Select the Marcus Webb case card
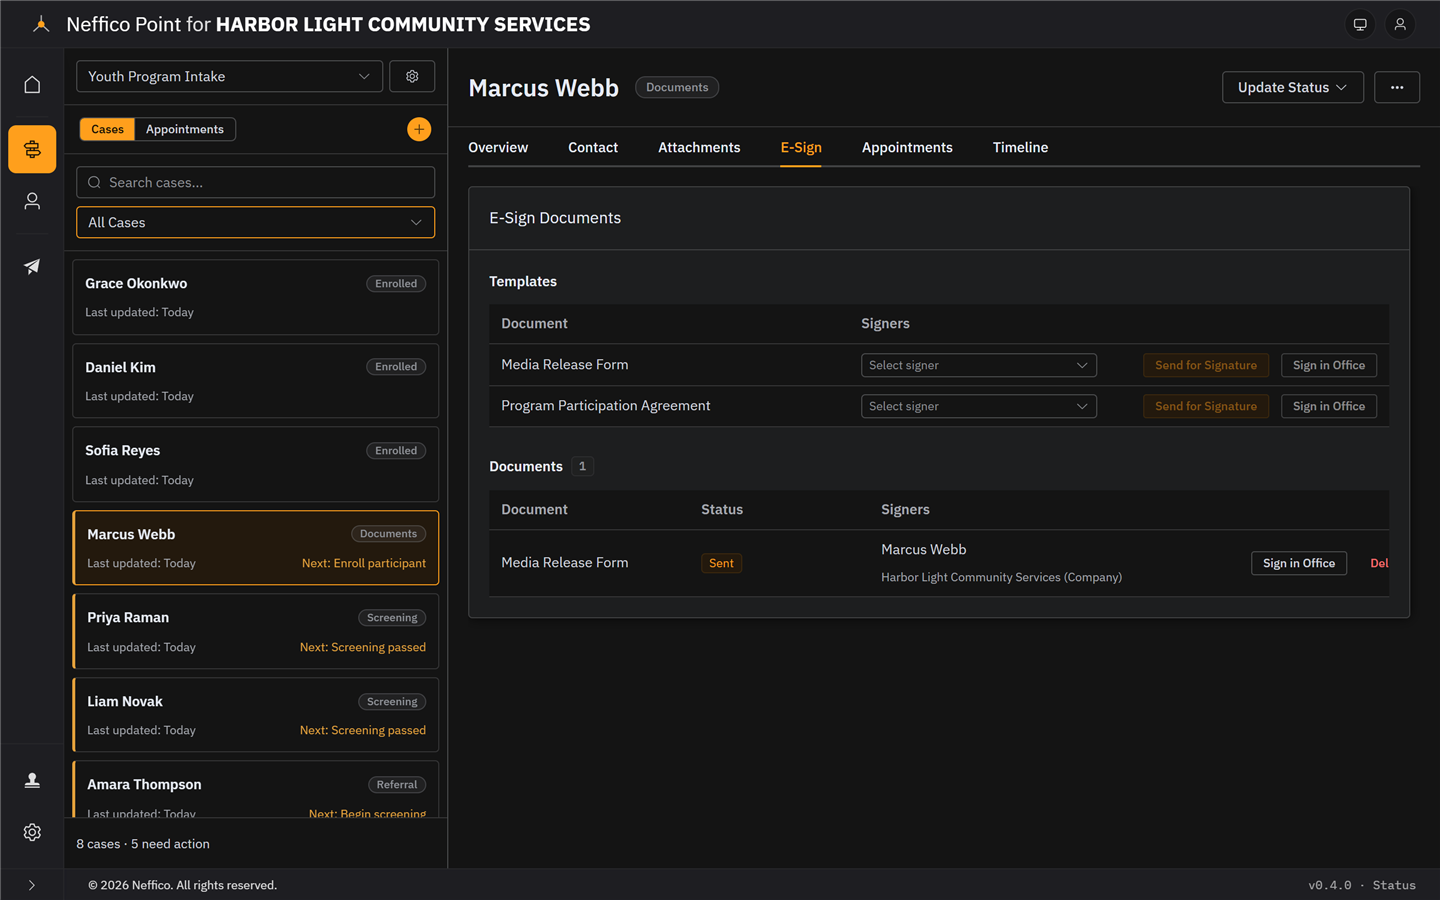 click(256, 548)
